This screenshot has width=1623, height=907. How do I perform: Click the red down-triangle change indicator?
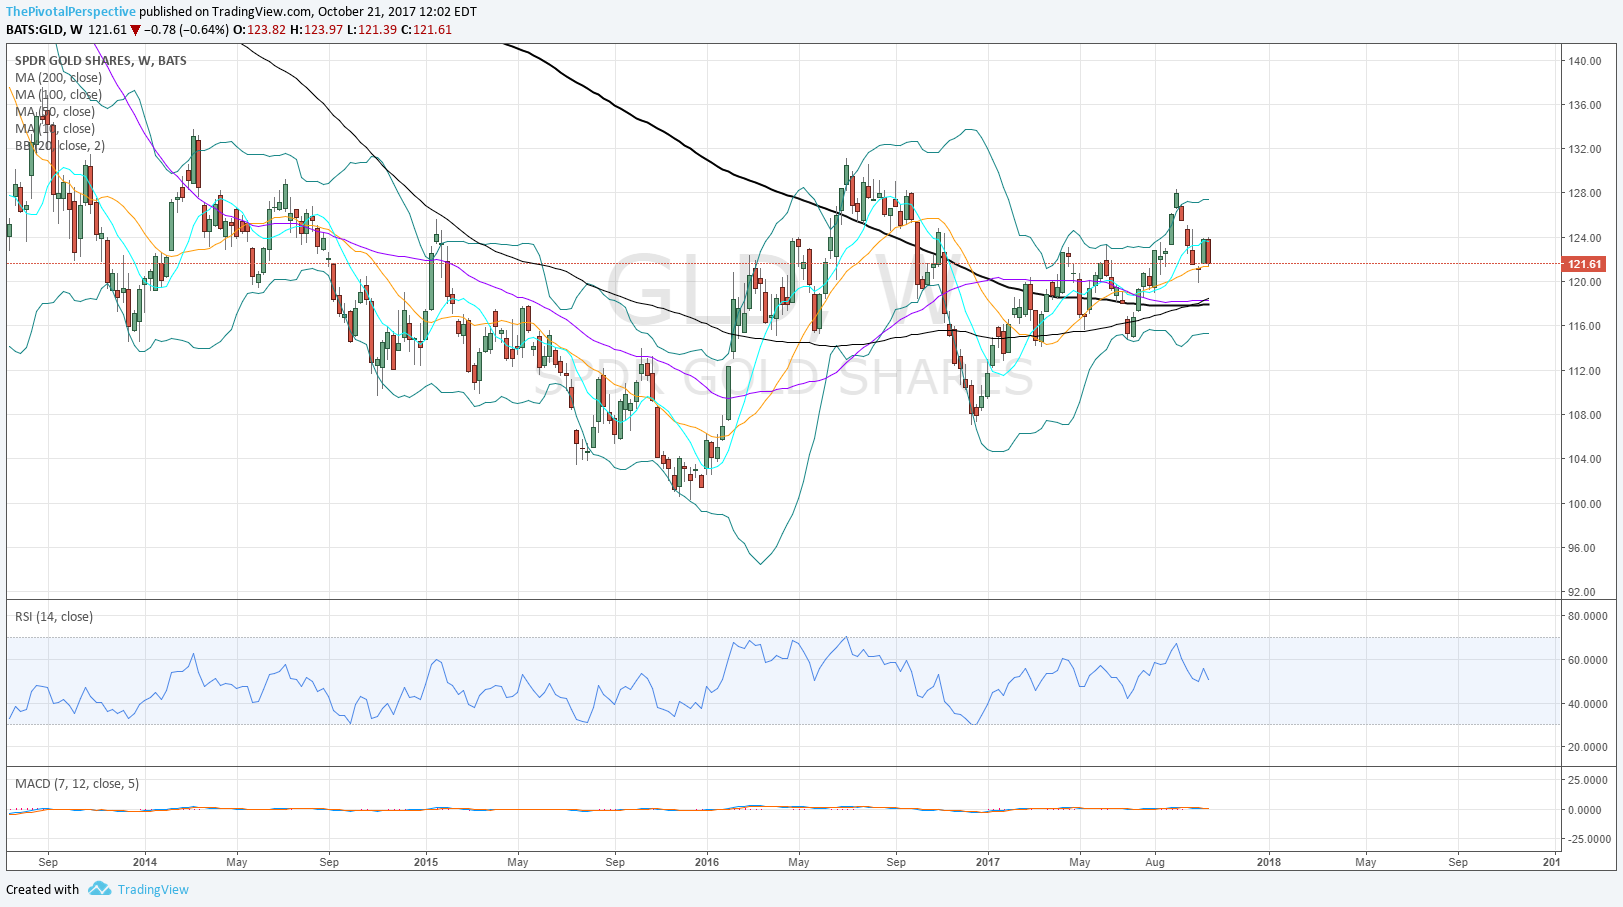135,30
